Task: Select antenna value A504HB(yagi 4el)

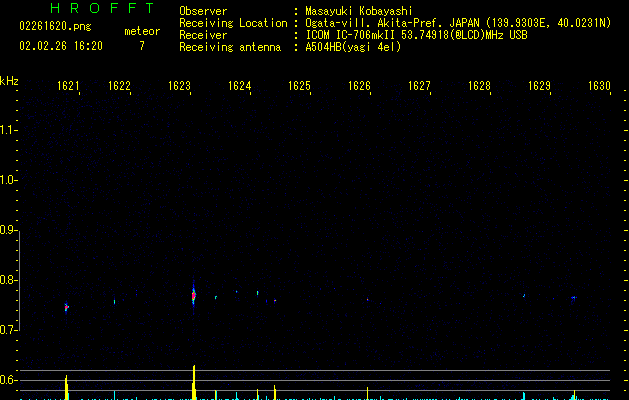Action: click(x=353, y=47)
